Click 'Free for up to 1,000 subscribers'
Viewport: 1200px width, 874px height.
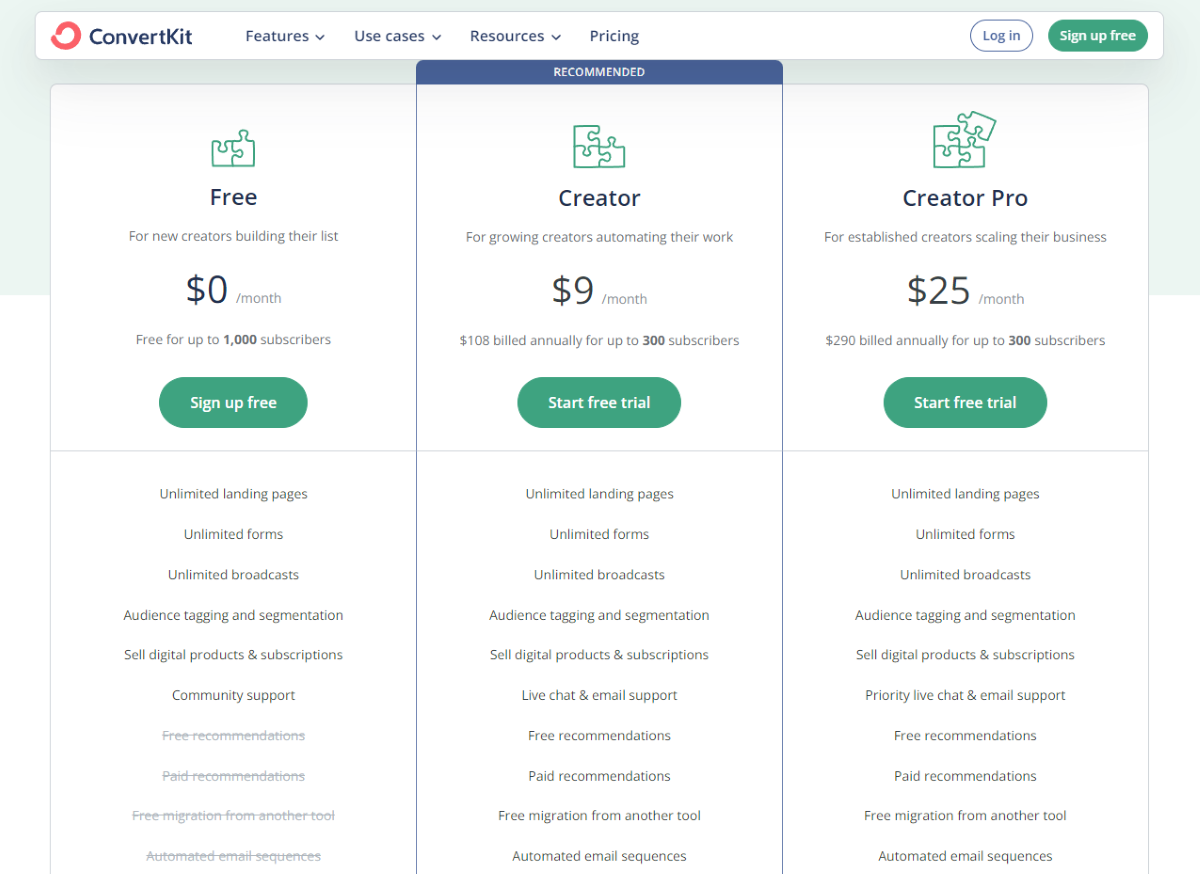tap(233, 340)
